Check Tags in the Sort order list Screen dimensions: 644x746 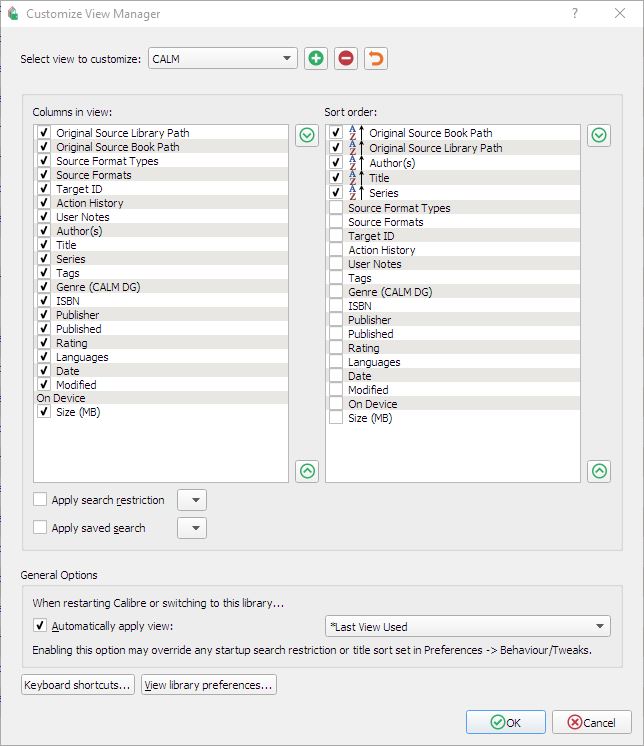(x=336, y=278)
